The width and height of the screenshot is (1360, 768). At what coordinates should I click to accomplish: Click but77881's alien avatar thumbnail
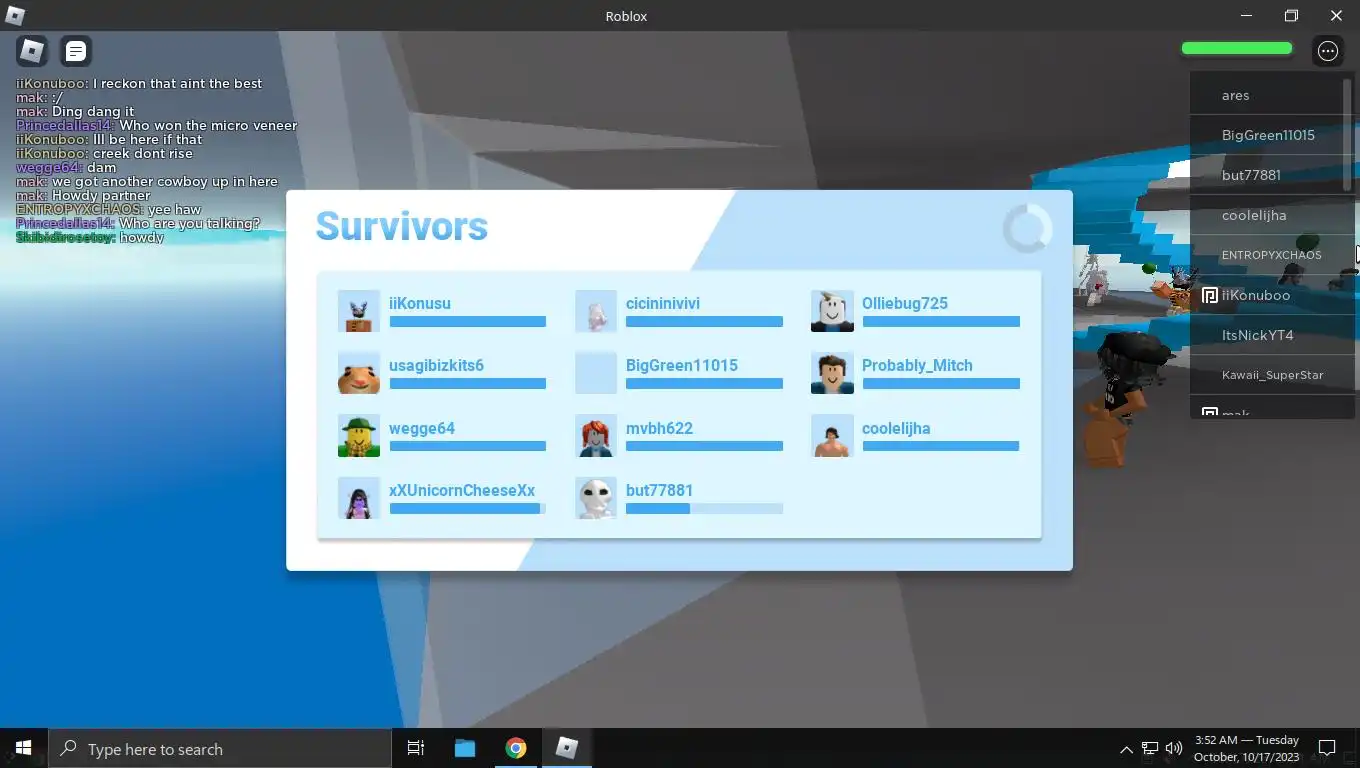tap(596, 498)
